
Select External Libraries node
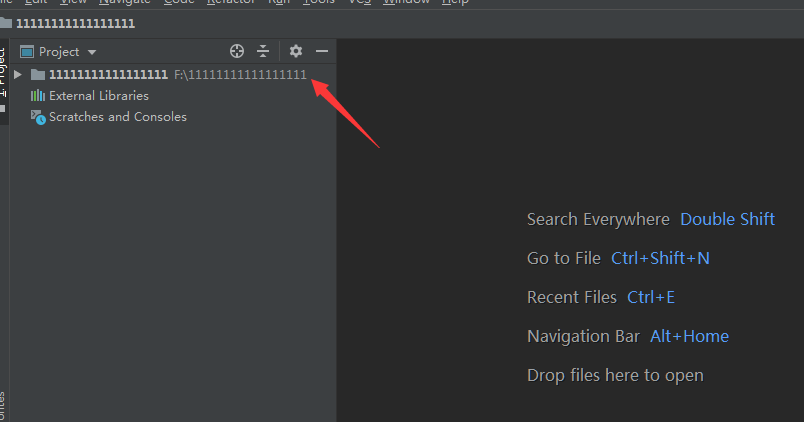tap(98, 96)
